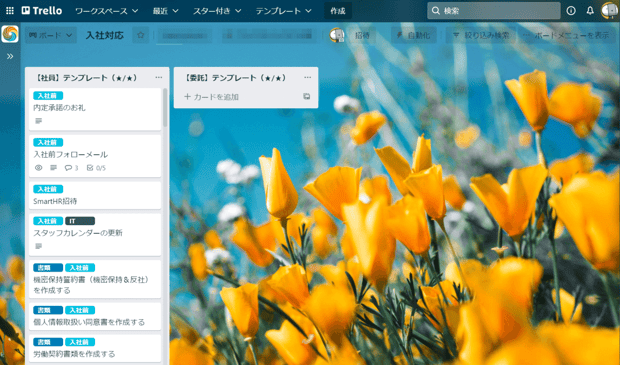The height and width of the screenshot is (365, 620).
Task: Open the account avatar in the top bar
Action: [609, 11]
